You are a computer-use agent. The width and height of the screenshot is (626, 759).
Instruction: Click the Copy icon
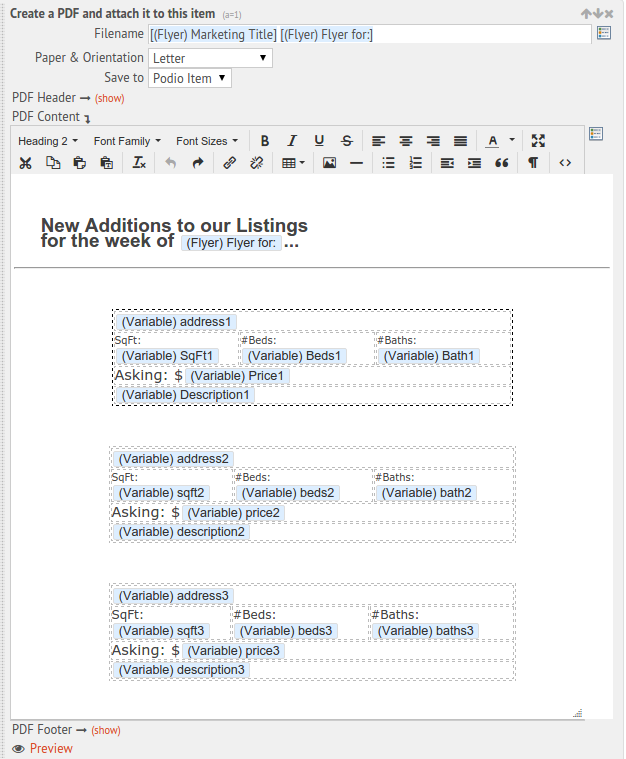[52, 163]
